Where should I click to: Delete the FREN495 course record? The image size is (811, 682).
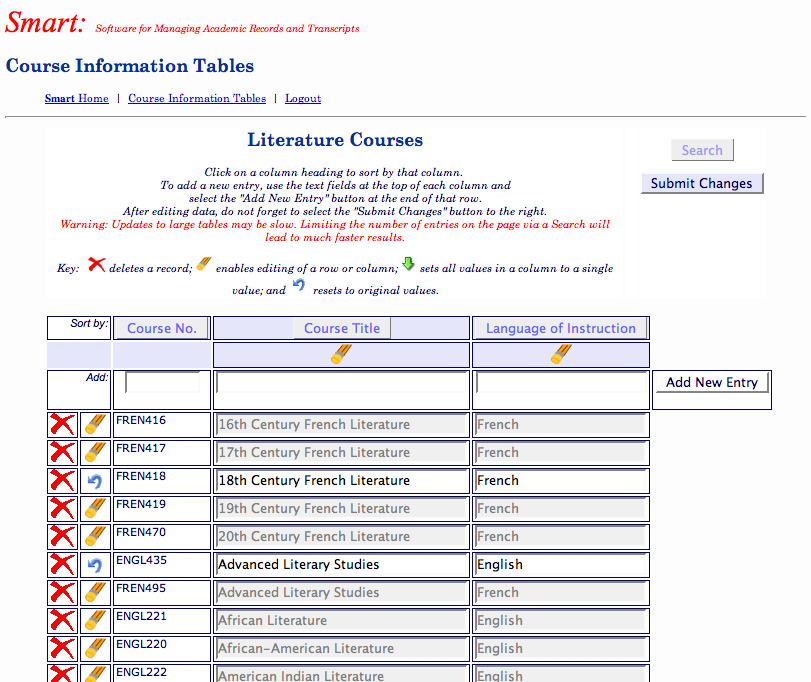(x=63, y=593)
